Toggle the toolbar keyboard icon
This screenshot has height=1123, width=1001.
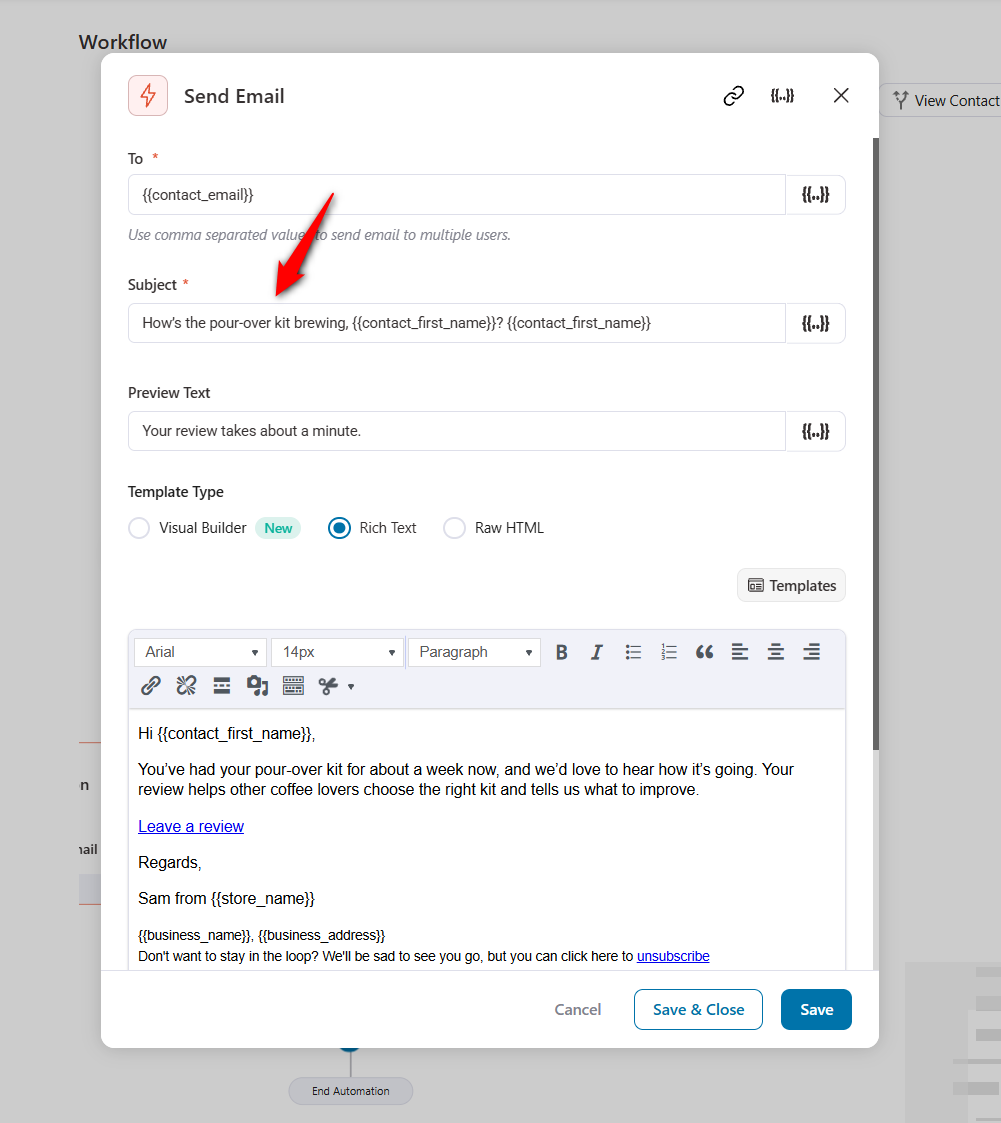tap(294, 685)
